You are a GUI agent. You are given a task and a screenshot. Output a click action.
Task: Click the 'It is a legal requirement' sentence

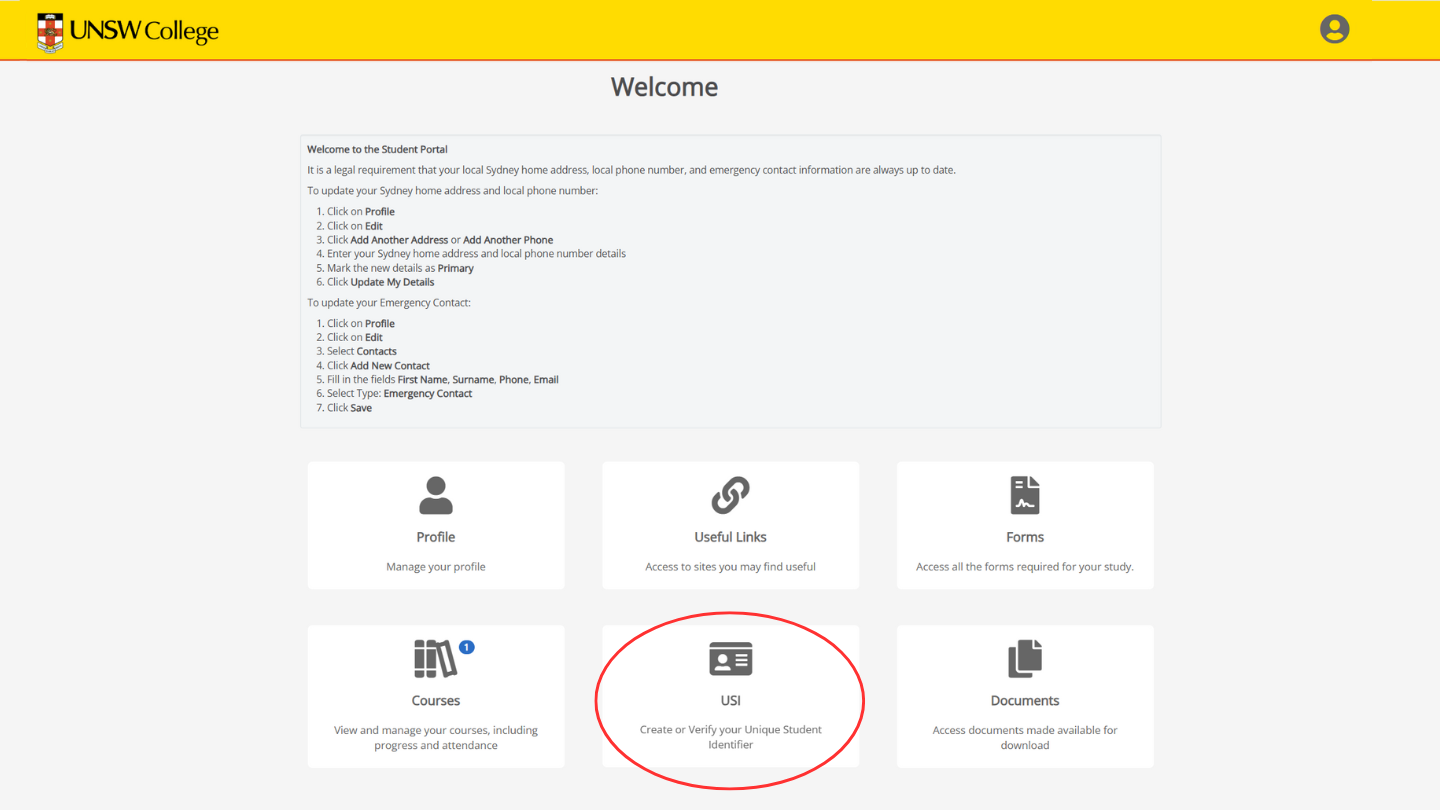pyautogui.click(x=631, y=170)
